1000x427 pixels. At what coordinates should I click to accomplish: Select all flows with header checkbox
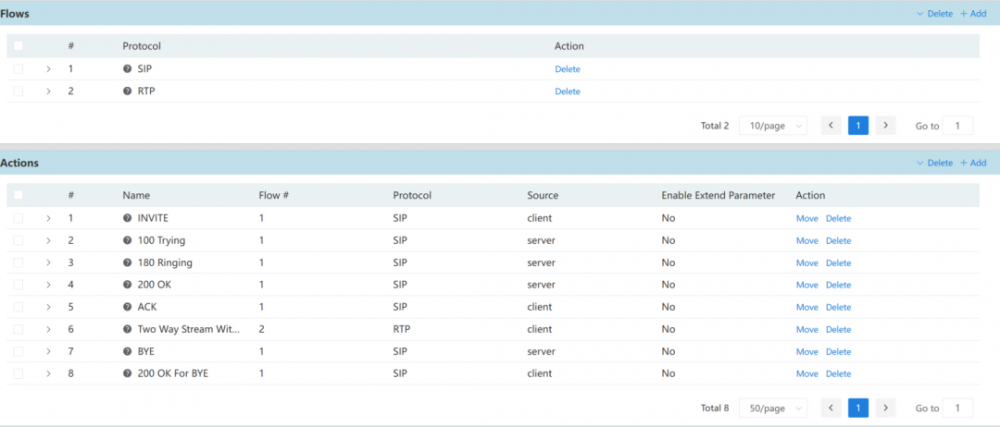tap(18, 46)
